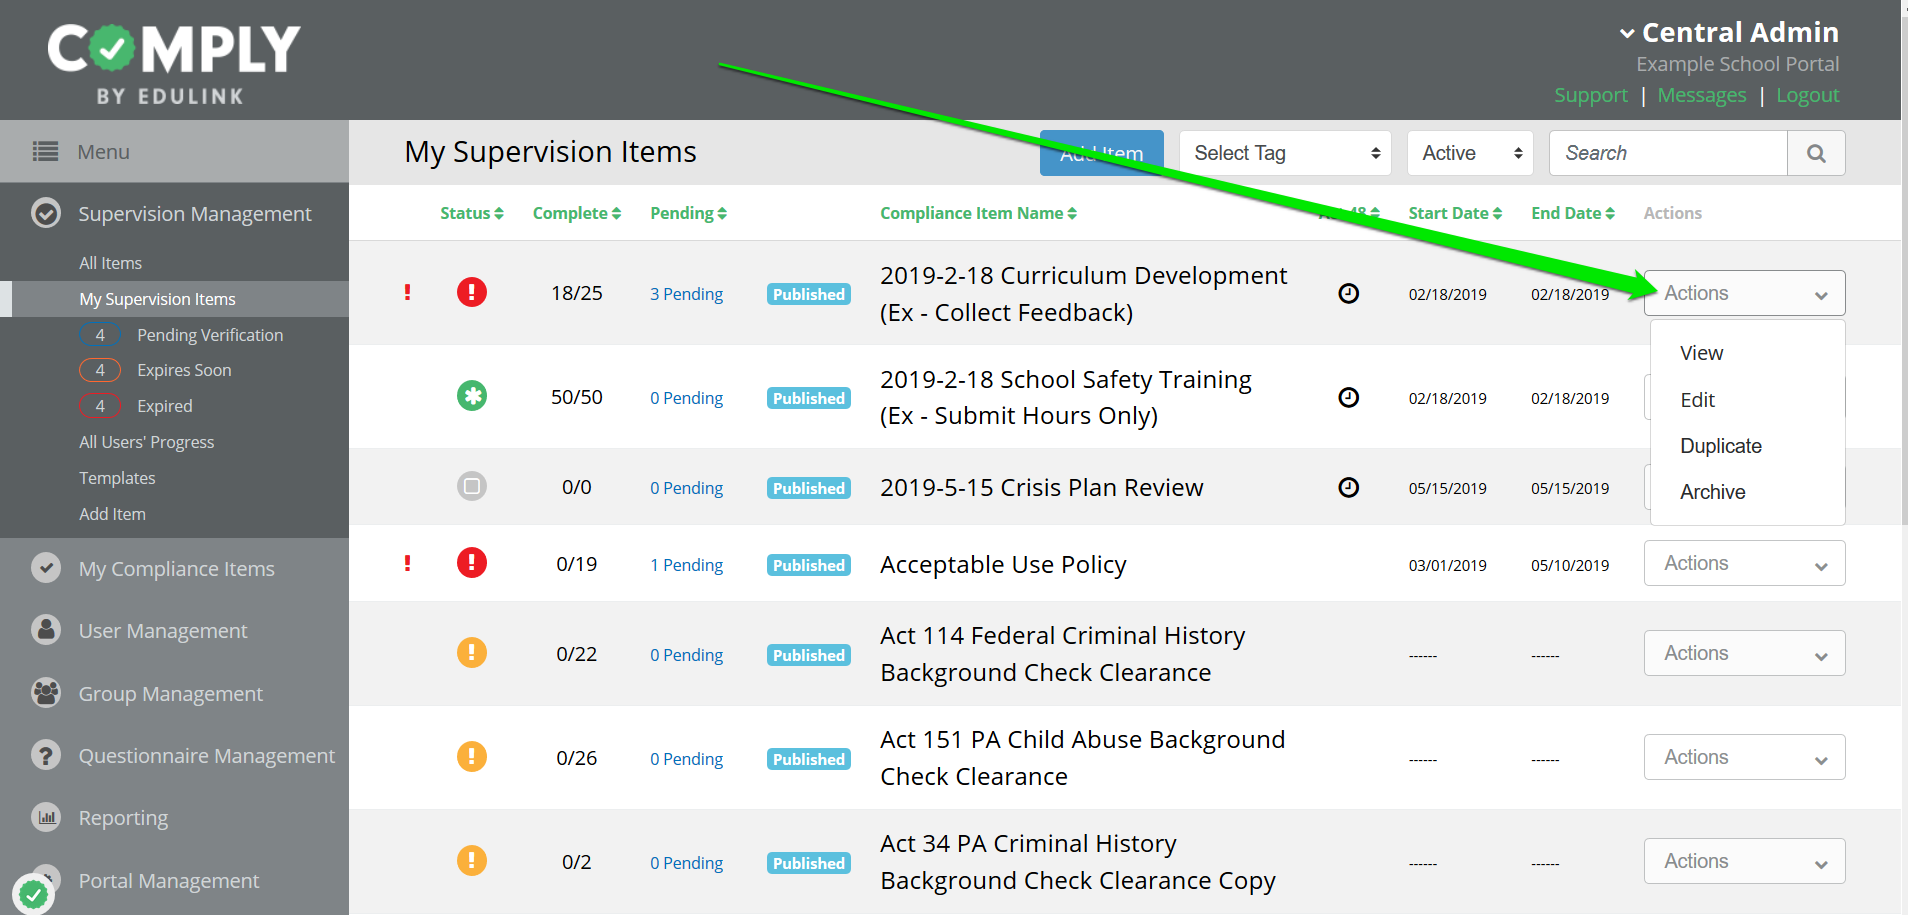Sort by Pending column
Image resolution: width=1908 pixels, height=915 pixels.
688,213
